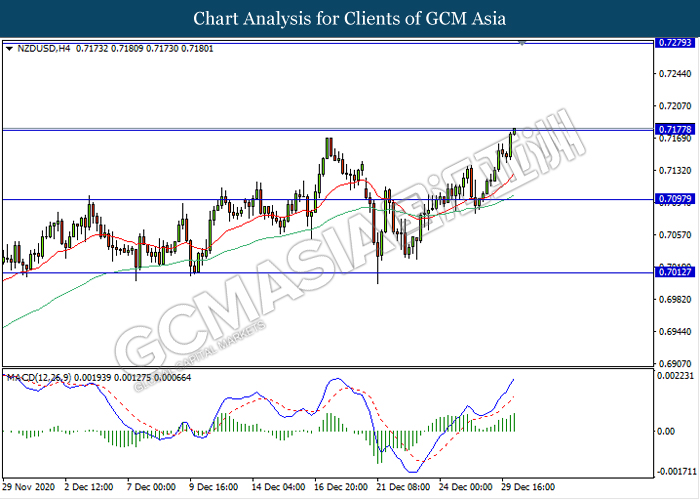Click the -0.001711 MACD scale value
This screenshot has height=500, width=700.
pyautogui.click(x=676, y=470)
